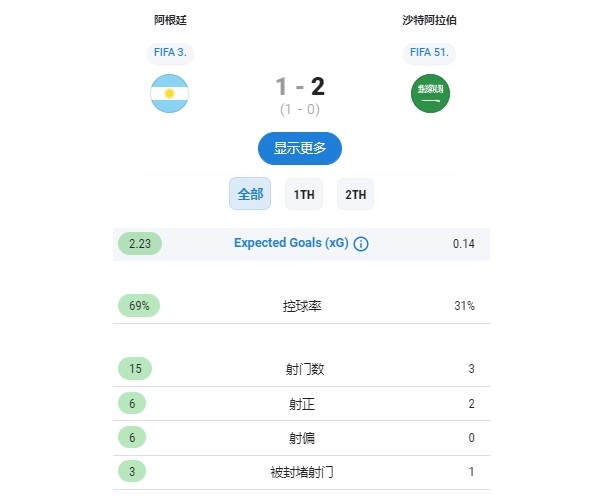Image resolution: width=600 pixels, height=500 pixels.
Task: Select the 全部 tab
Action: tap(250, 194)
